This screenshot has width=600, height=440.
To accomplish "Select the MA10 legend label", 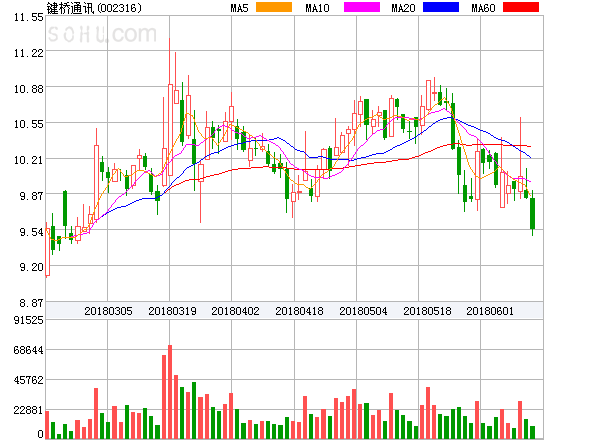I will point(317,8).
